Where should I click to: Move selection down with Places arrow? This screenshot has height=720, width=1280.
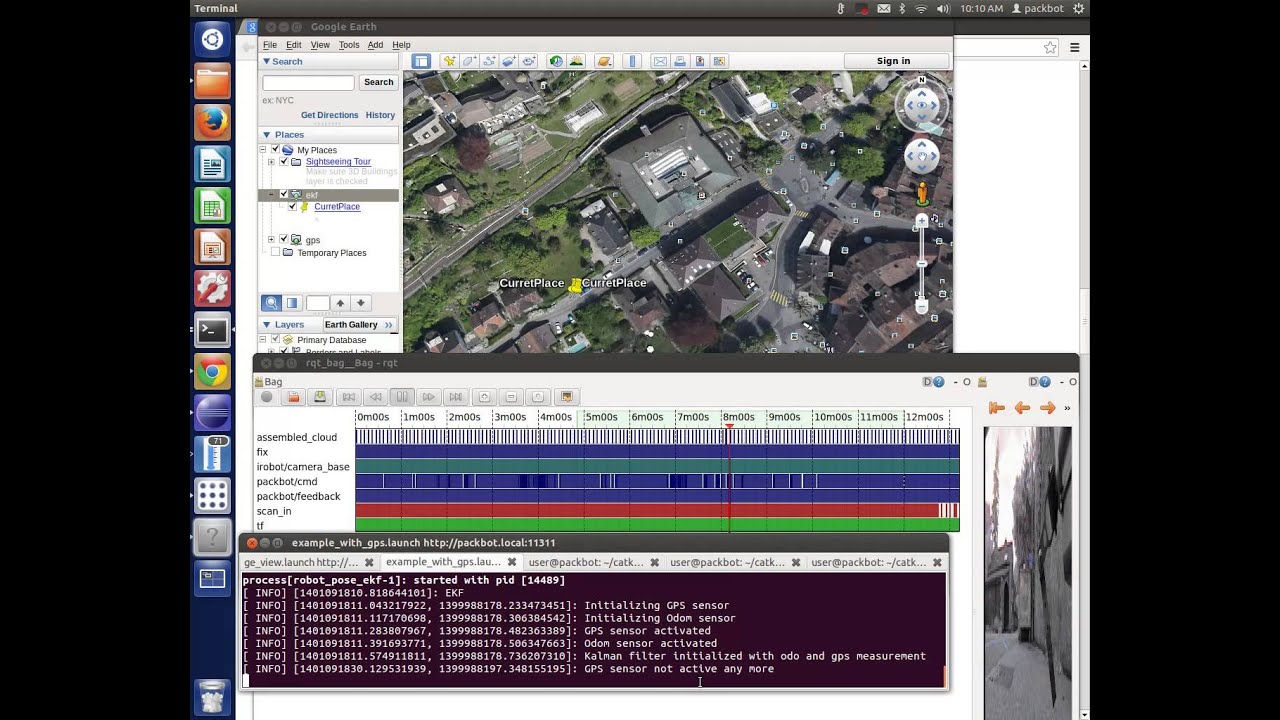[360, 303]
